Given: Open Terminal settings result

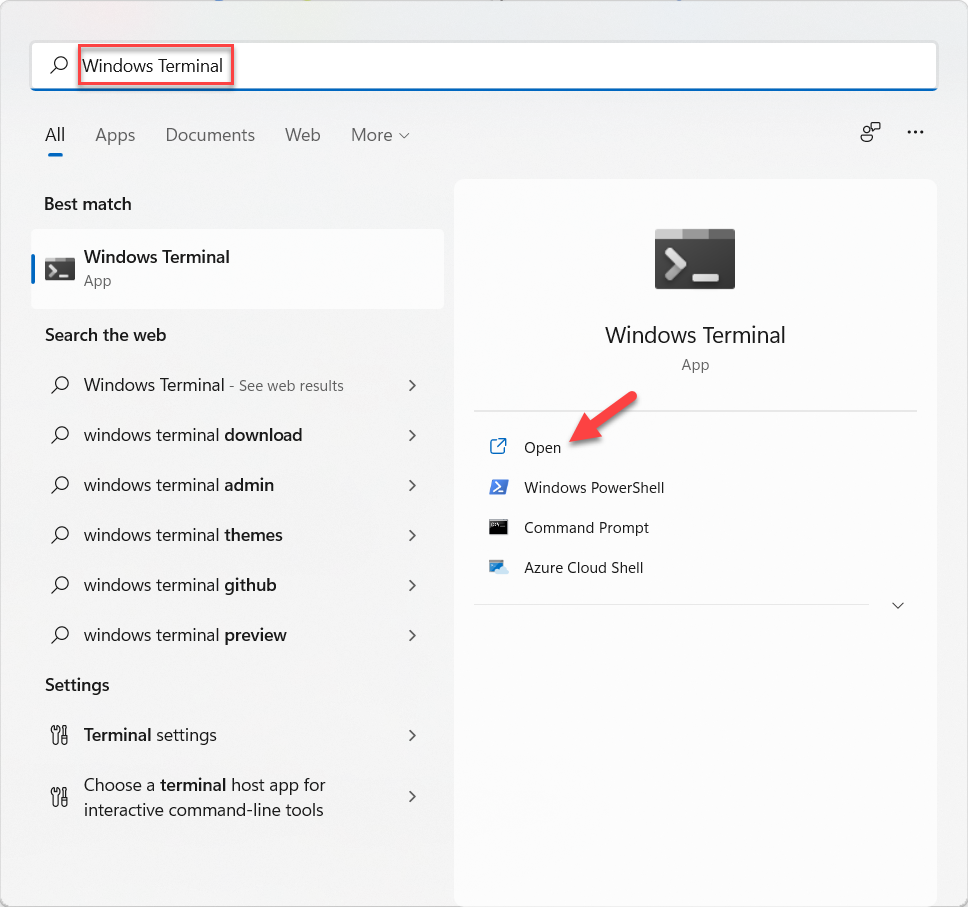Looking at the screenshot, I should (150, 735).
